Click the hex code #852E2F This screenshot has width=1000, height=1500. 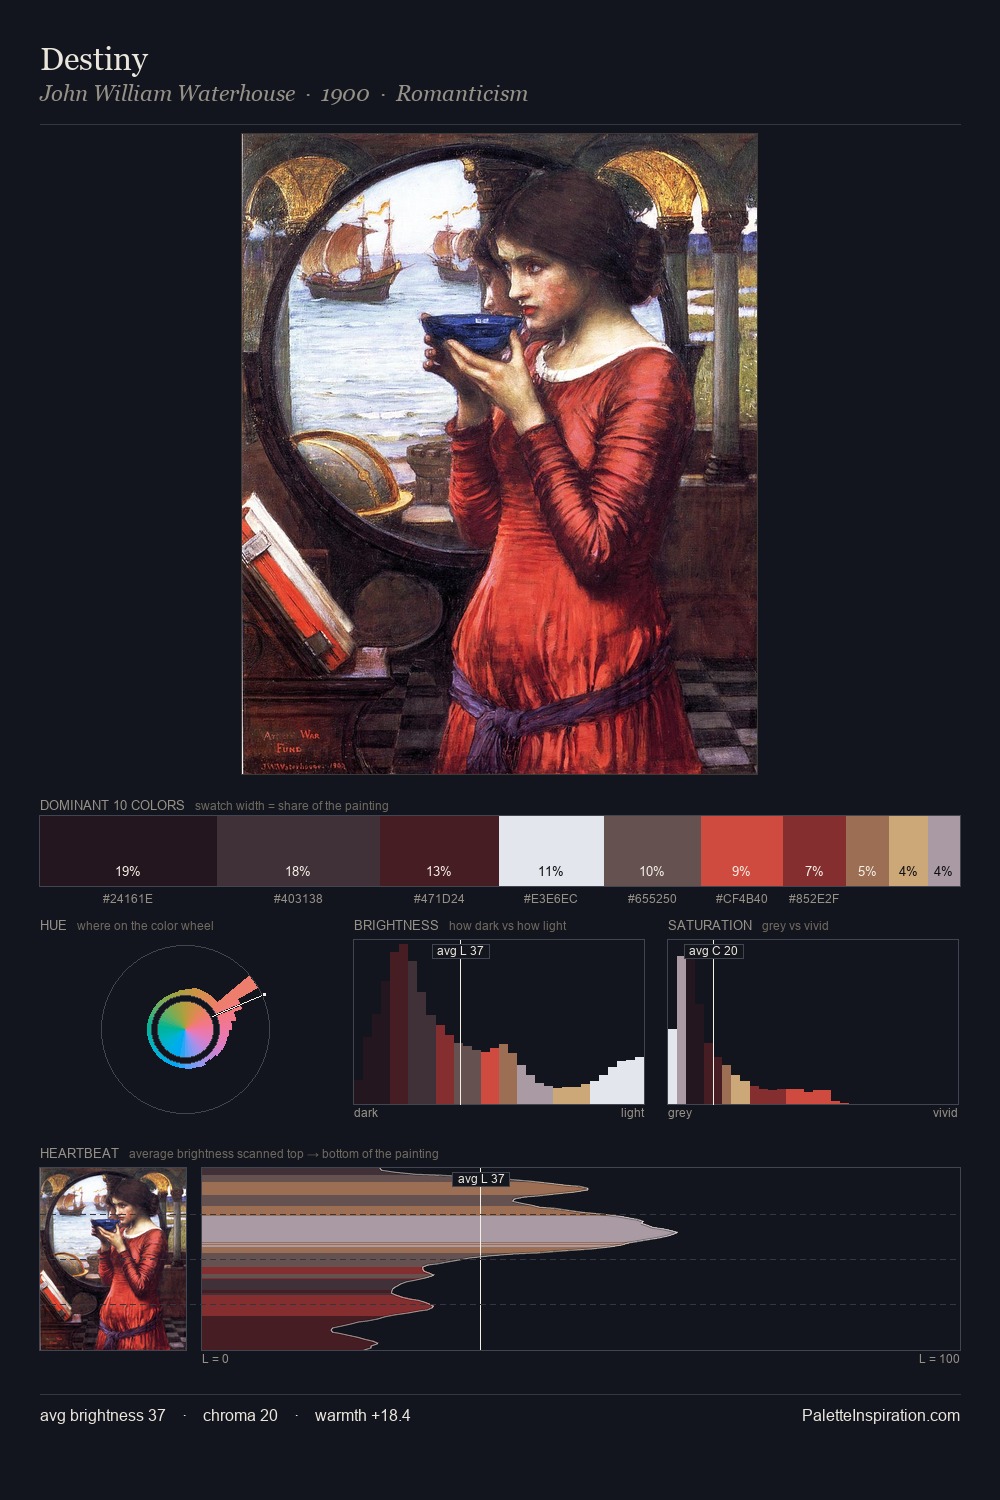tap(814, 899)
